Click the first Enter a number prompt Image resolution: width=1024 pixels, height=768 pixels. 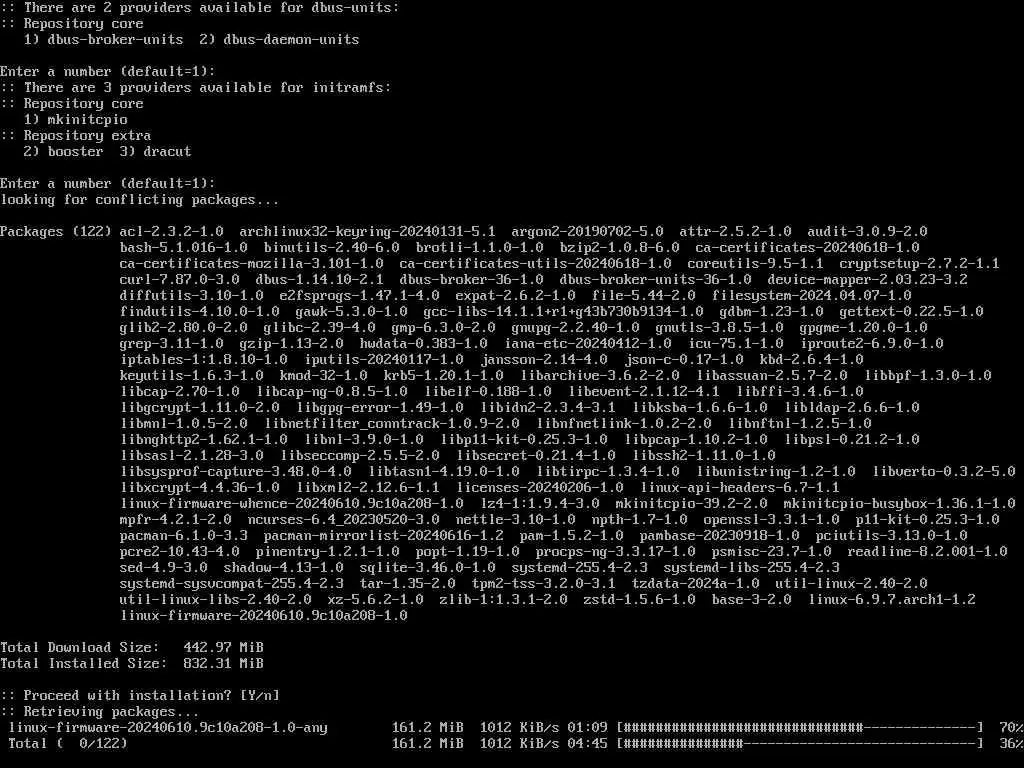coord(108,71)
